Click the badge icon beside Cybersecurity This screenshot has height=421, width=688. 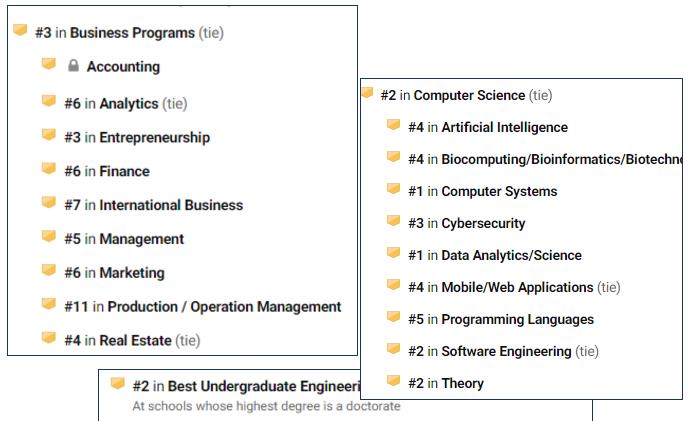[x=394, y=221]
